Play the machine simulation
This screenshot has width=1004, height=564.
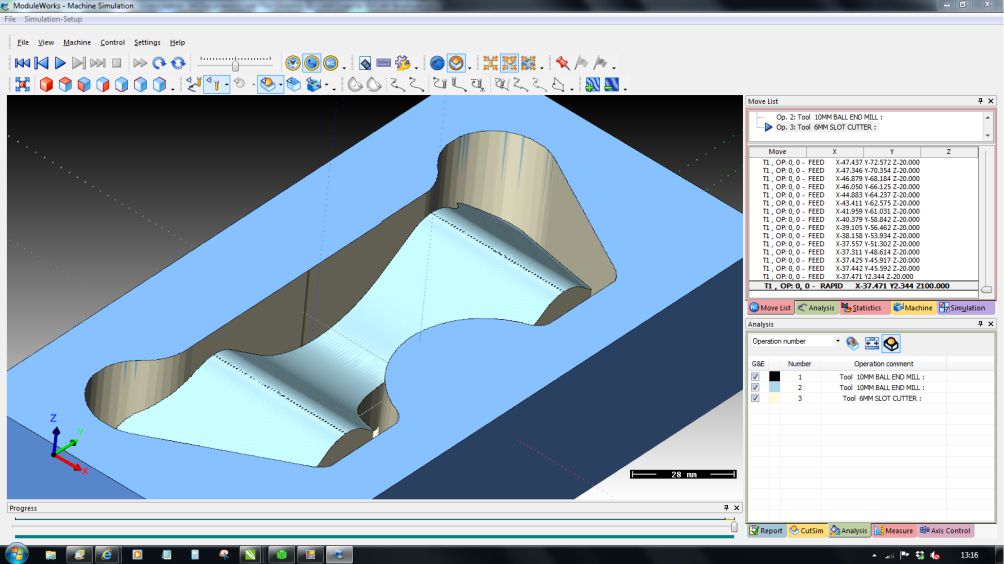click(x=60, y=63)
